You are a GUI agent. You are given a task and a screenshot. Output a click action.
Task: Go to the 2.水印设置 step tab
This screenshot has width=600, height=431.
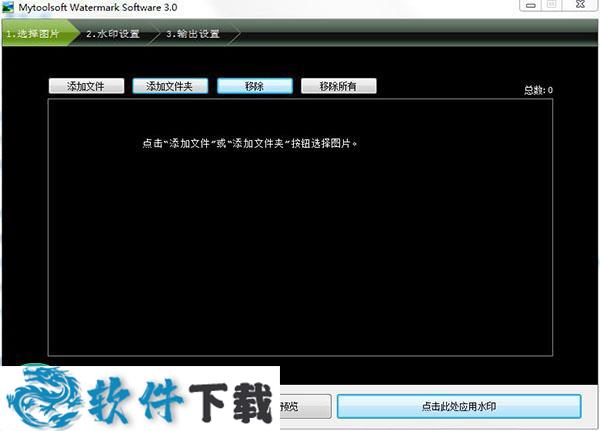click(x=113, y=34)
